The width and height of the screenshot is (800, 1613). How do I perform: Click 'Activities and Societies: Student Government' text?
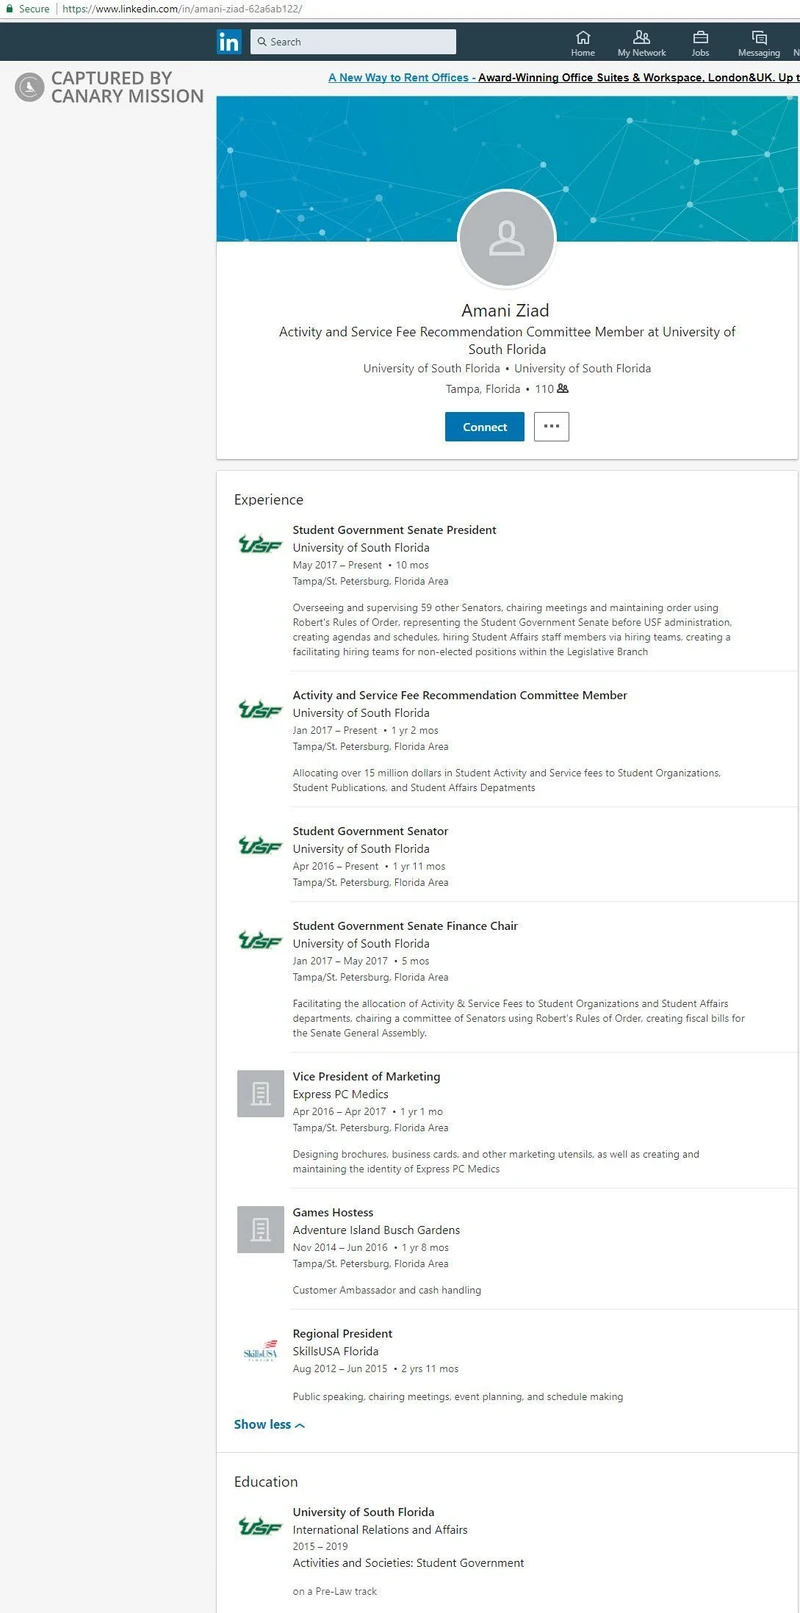click(408, 1563)
